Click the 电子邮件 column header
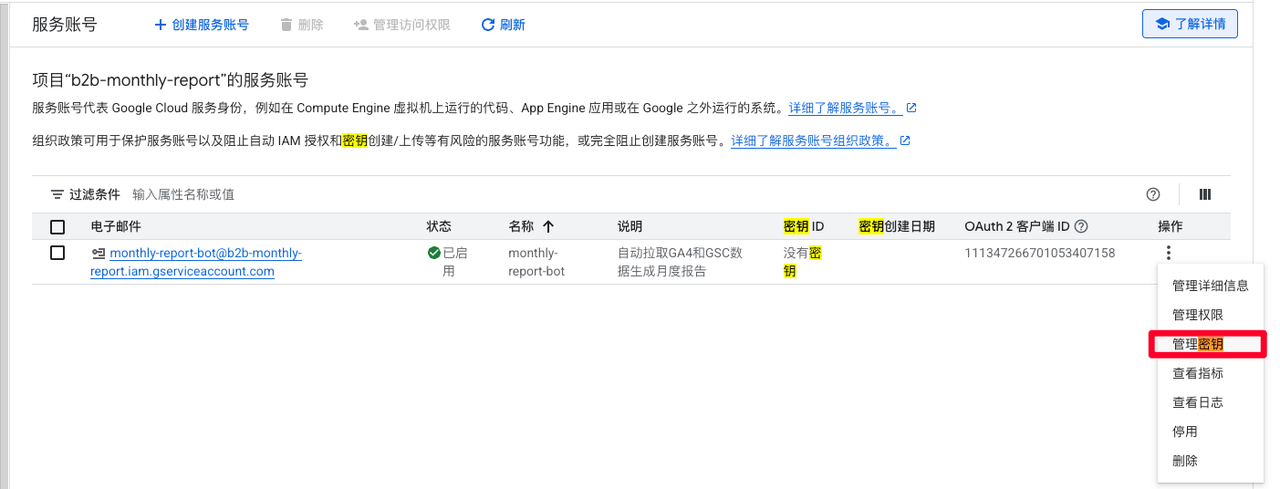 click(x=116, y=227)
